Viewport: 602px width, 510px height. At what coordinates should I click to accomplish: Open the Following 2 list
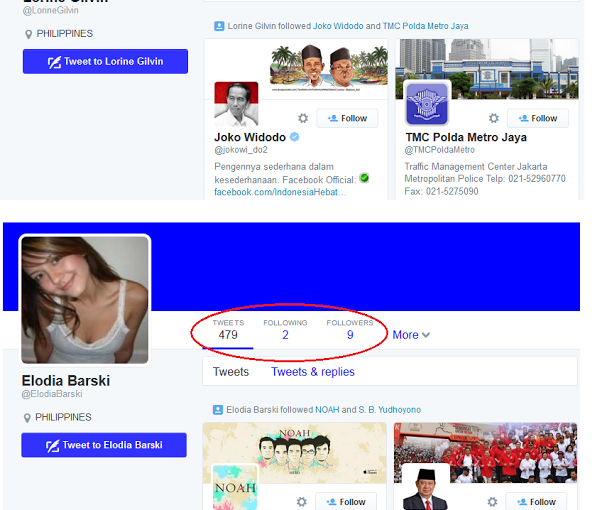coord(285,330)
